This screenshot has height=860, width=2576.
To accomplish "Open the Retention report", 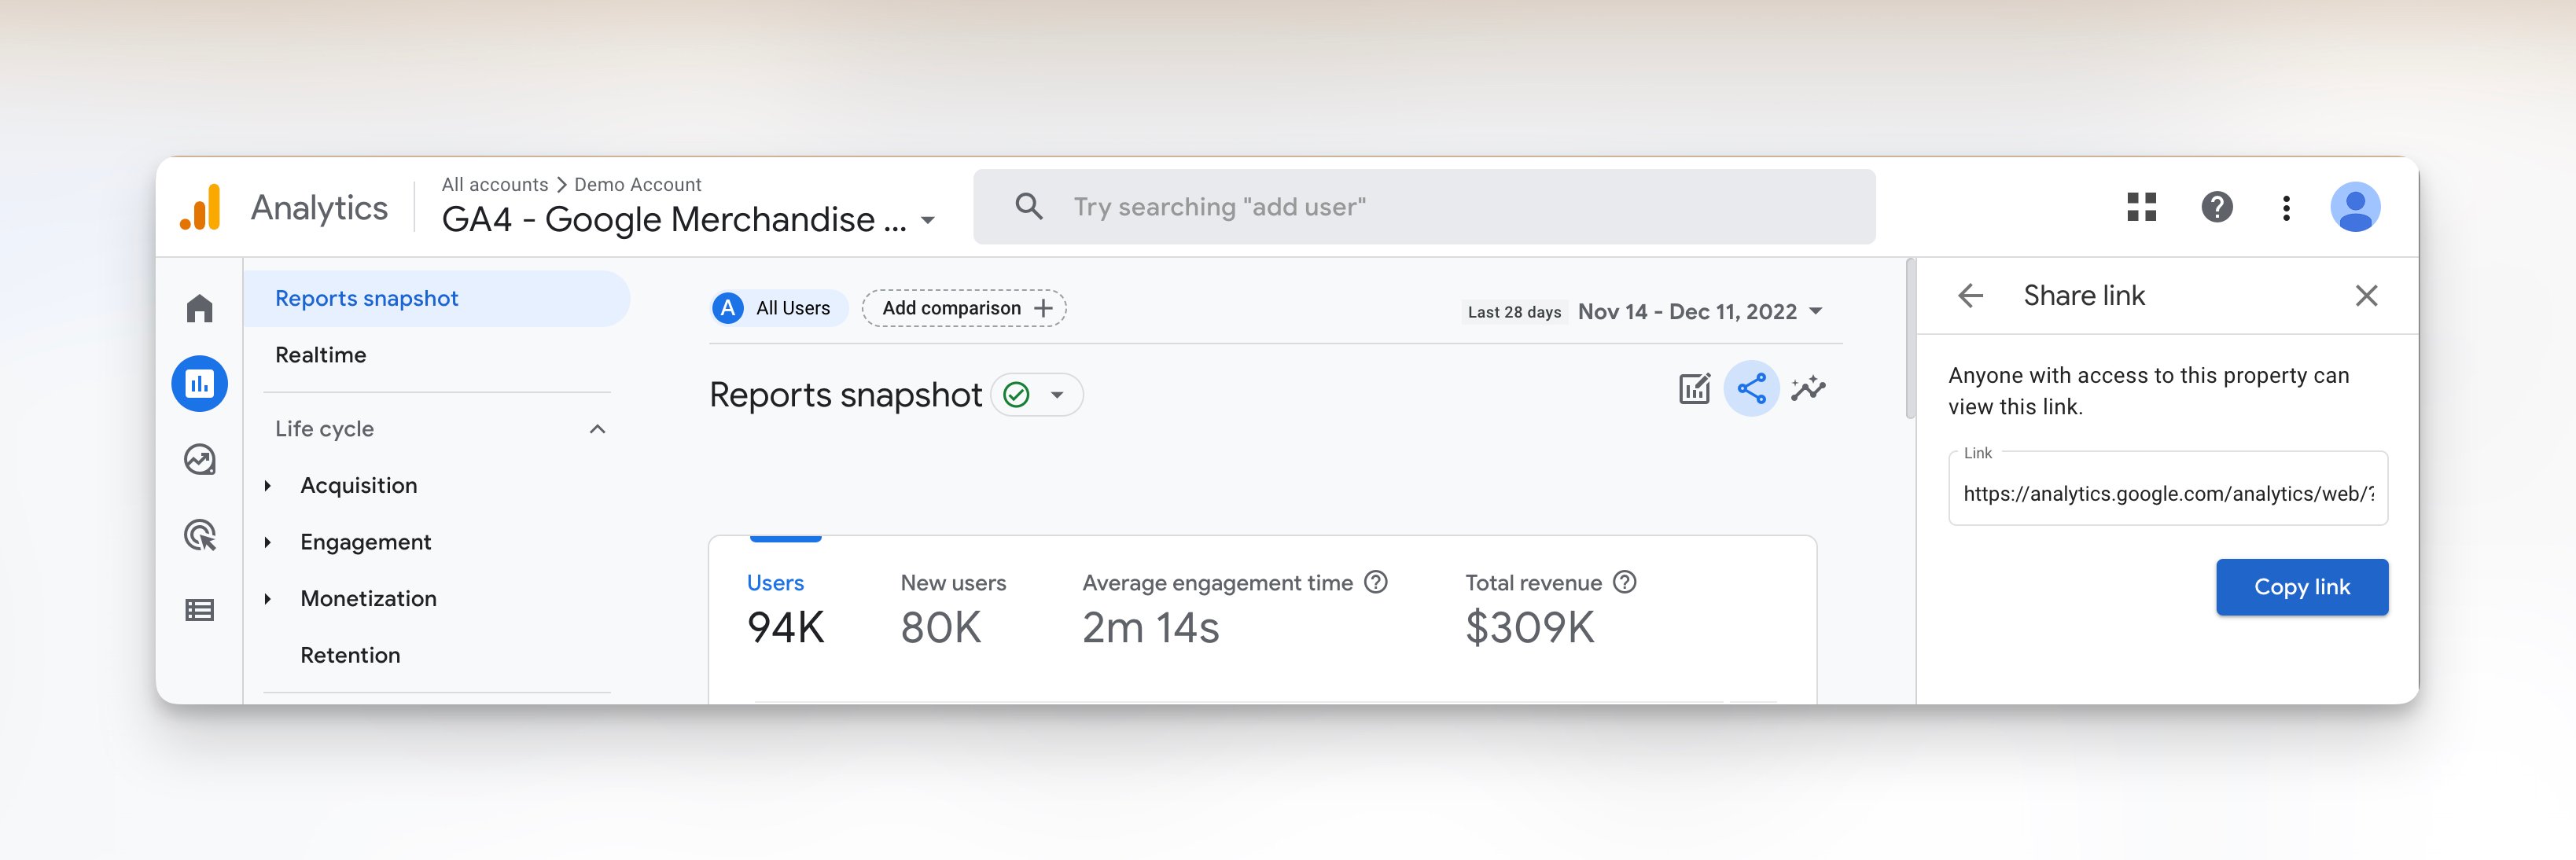I will (350, 655).
